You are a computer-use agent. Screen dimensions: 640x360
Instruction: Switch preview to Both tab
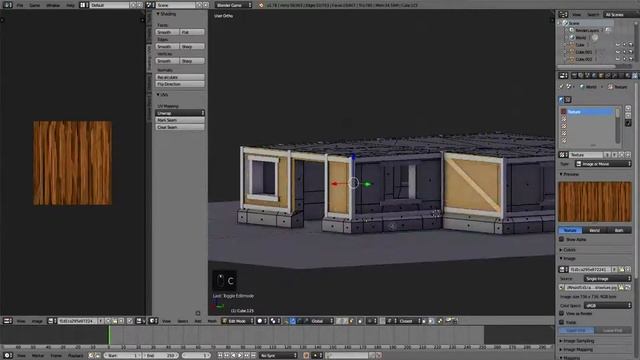click(x=619, y=230)
